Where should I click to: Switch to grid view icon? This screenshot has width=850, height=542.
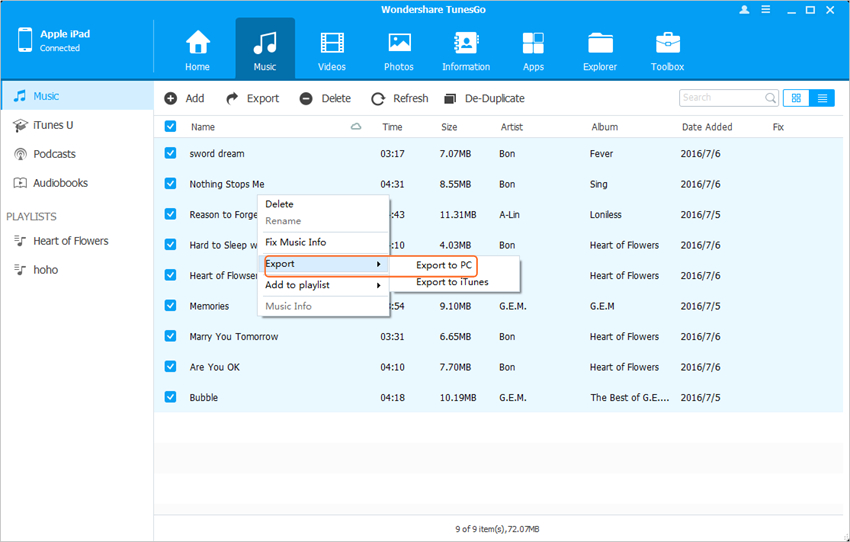[x=797, y=98]
